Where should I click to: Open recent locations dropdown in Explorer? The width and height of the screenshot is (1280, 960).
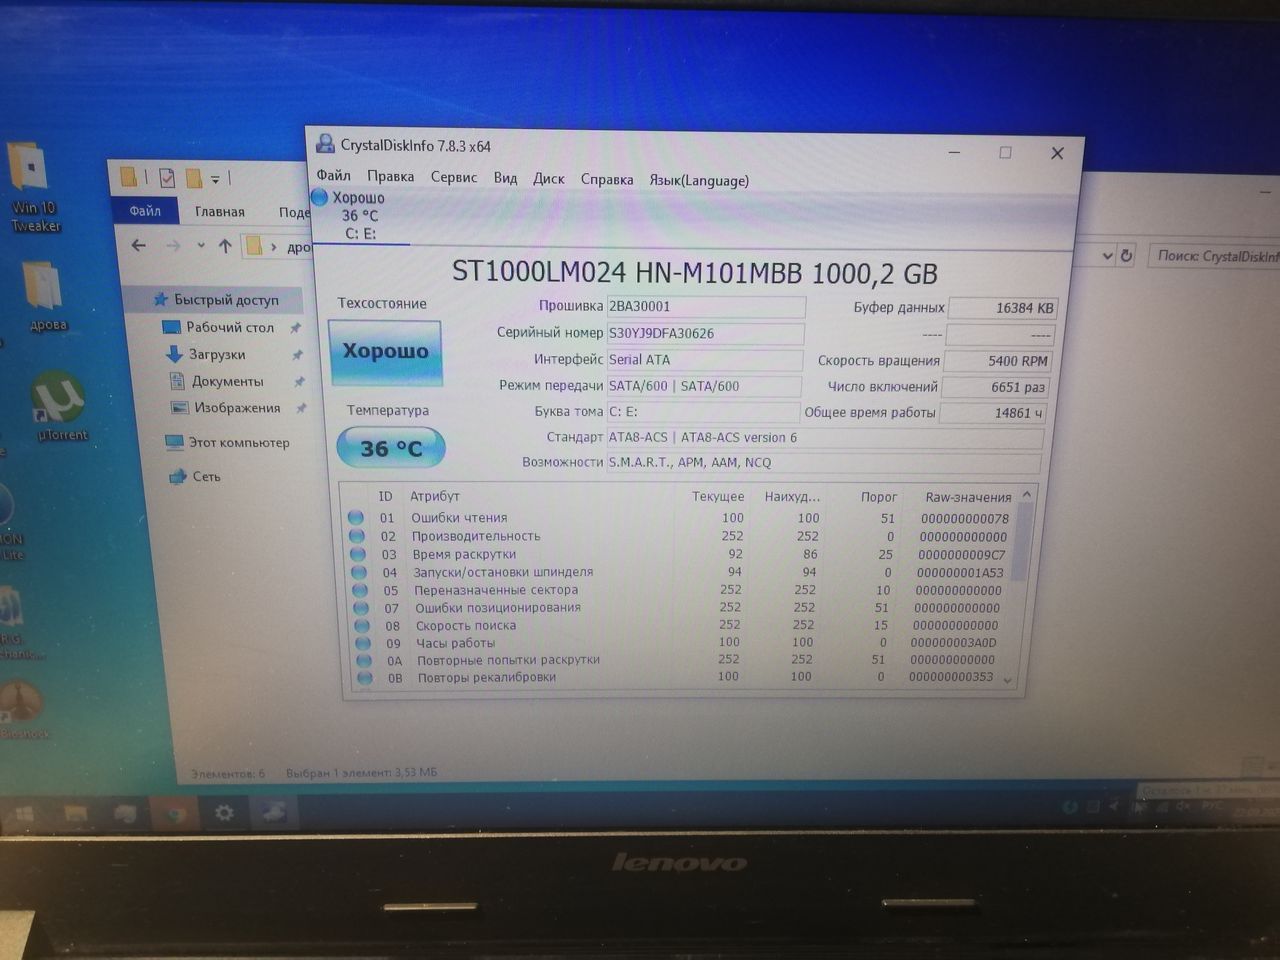click(x=200, y=245)
